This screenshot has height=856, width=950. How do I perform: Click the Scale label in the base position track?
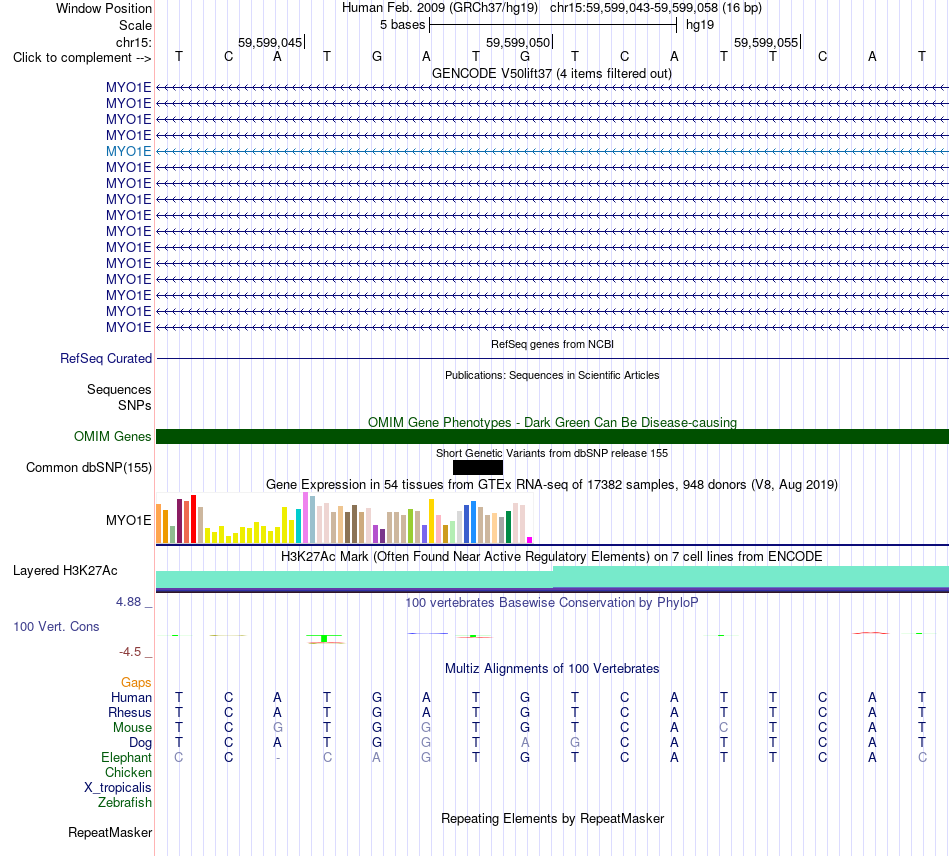pos(135,25)
